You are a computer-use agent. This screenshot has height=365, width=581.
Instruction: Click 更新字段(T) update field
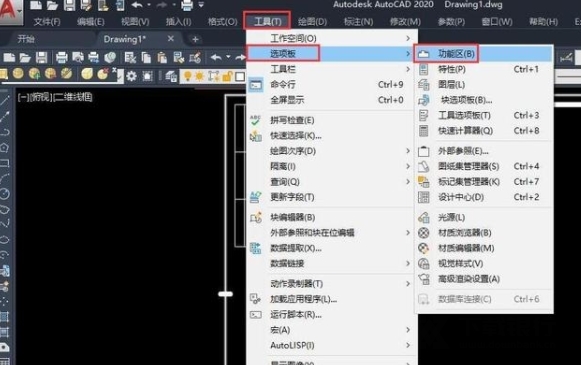tap(332, 198)
